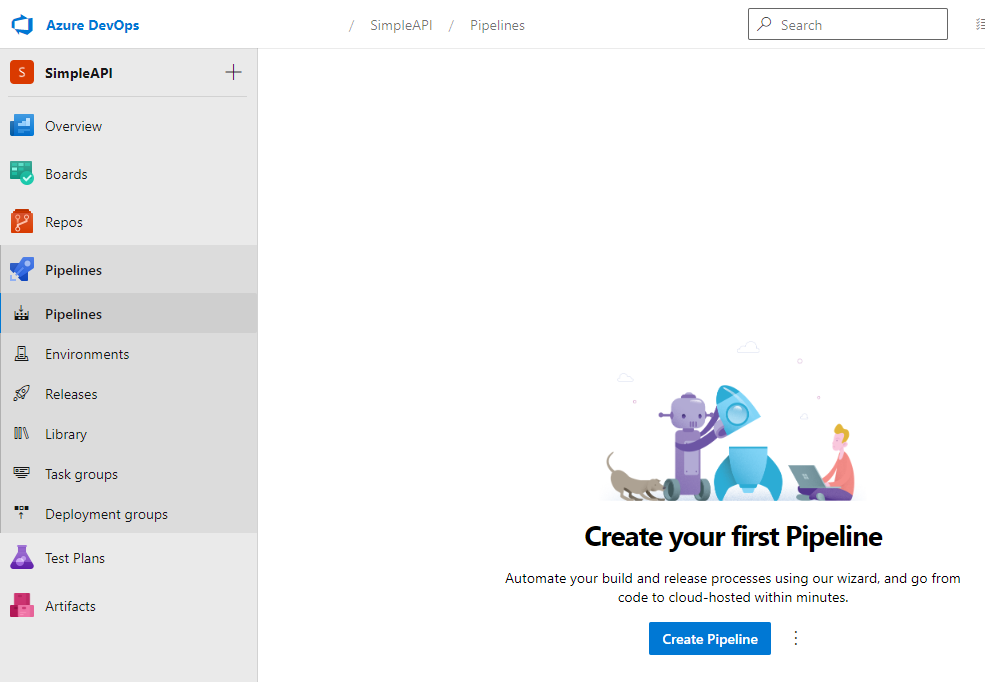Navigate to Repos in the sidebar
The width and height of the screenshot is (985, 682).
63,222
